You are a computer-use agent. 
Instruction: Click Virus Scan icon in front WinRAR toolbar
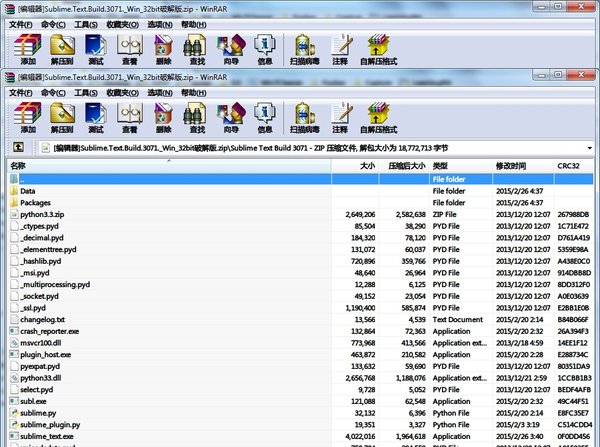(x=305, y=117)
